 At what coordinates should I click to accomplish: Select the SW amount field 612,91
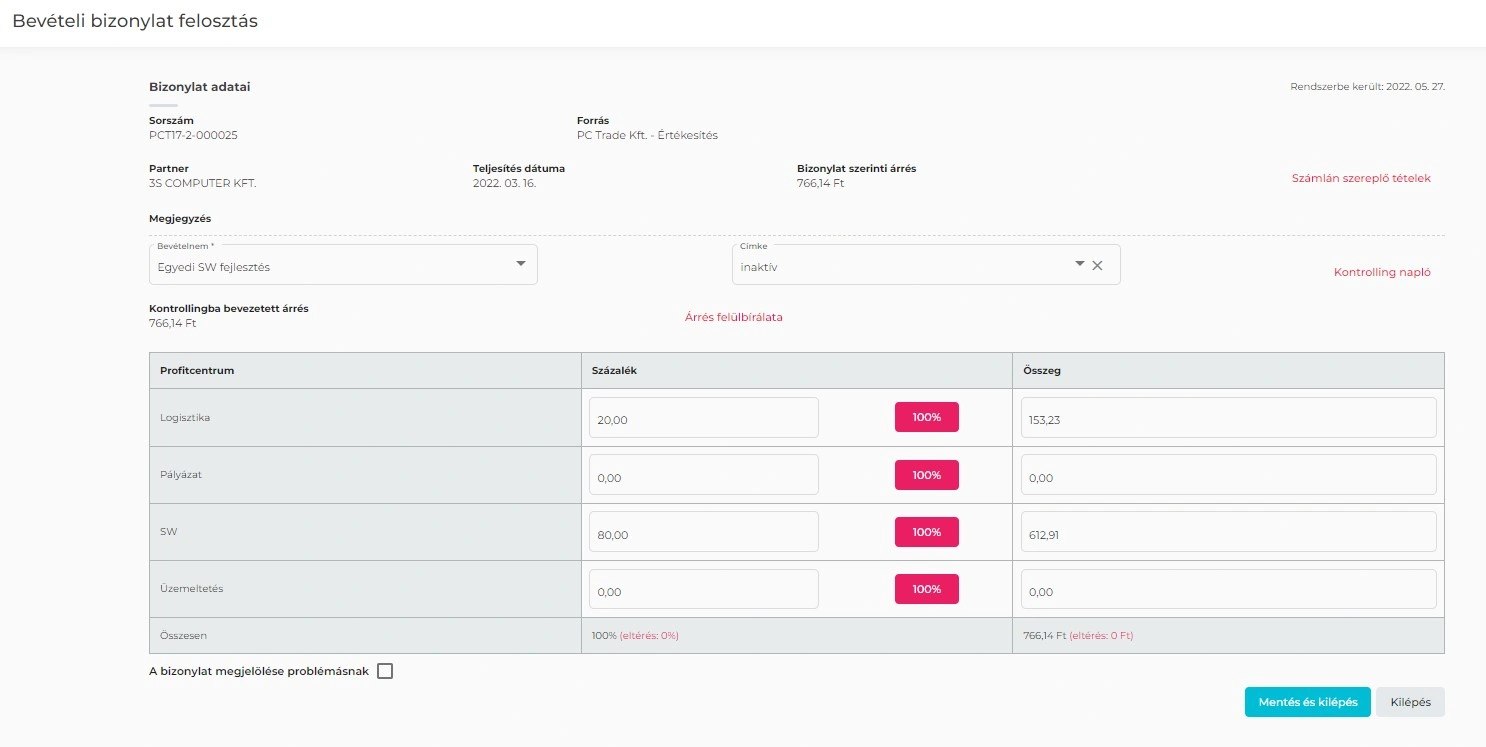point(1228,532)
